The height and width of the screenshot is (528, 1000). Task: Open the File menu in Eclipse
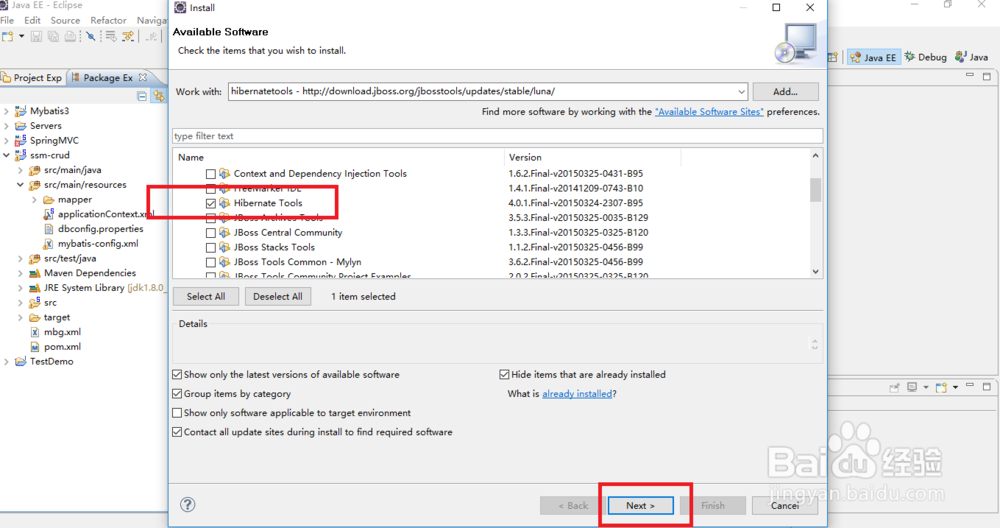pos(7,20)
